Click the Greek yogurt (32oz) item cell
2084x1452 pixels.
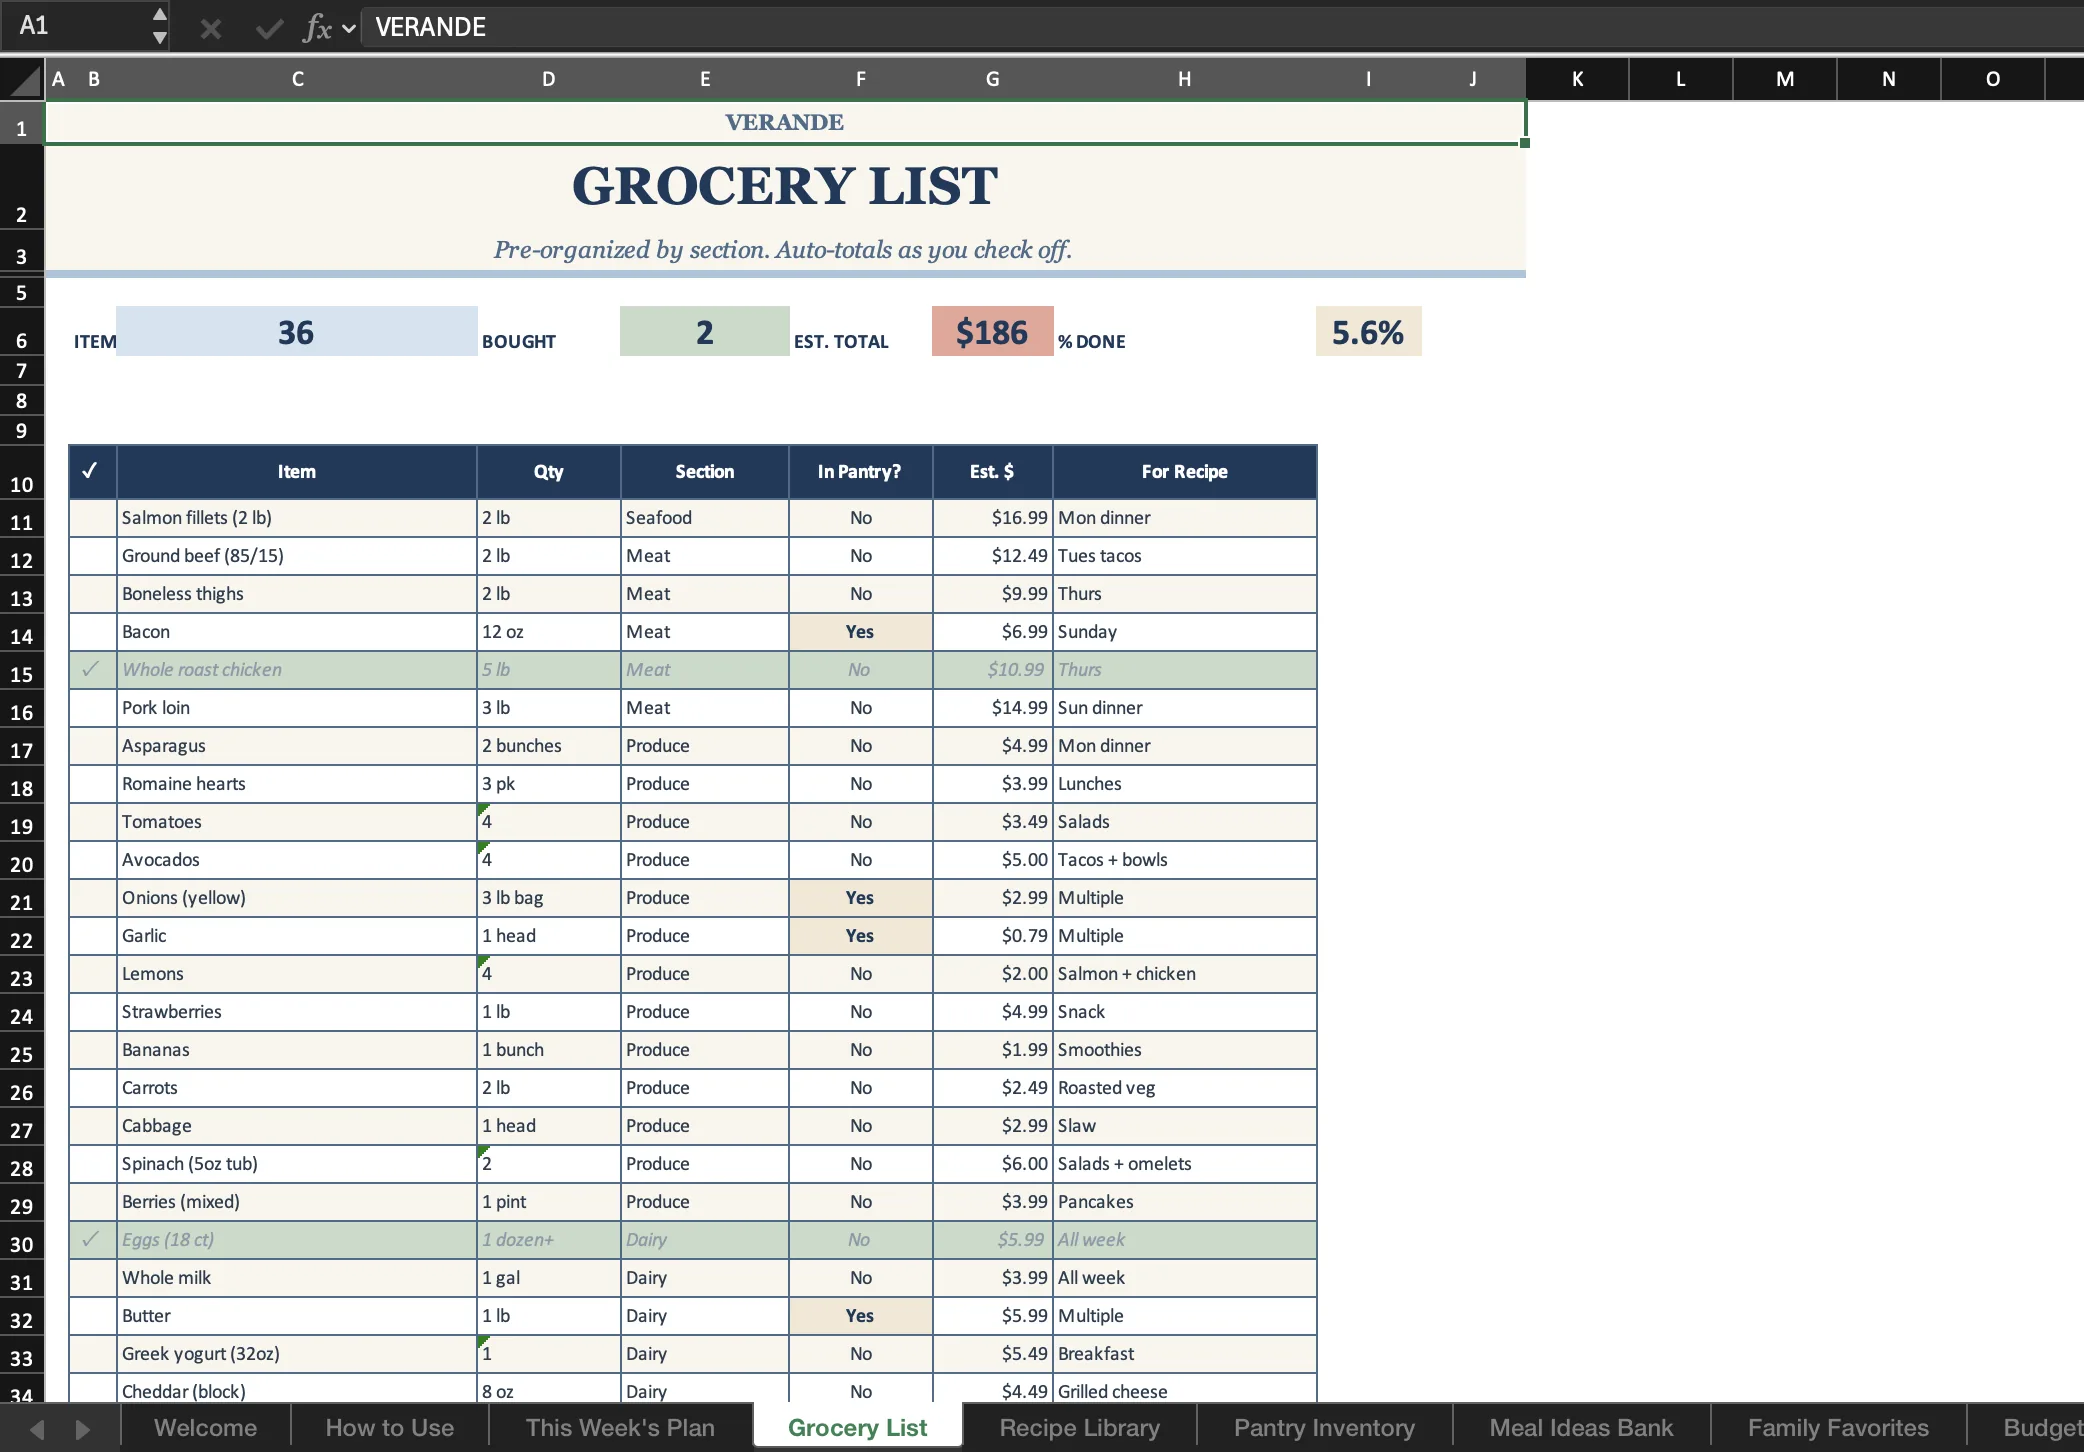[x=296, y=1354]
